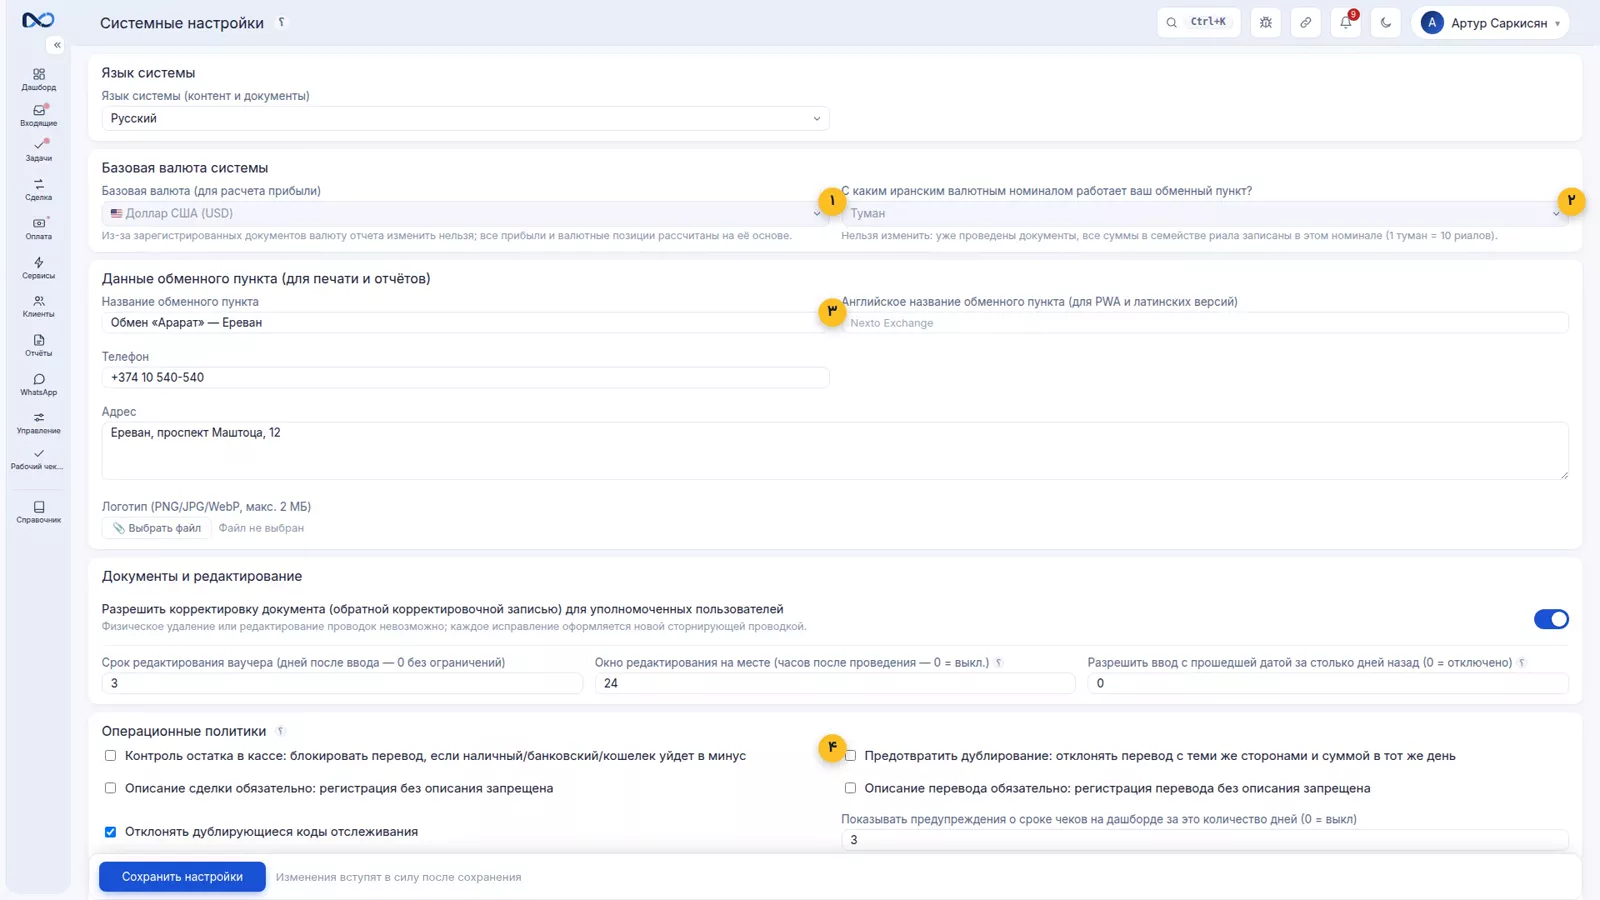Open the system language Русский dropdown

[465, 118]
